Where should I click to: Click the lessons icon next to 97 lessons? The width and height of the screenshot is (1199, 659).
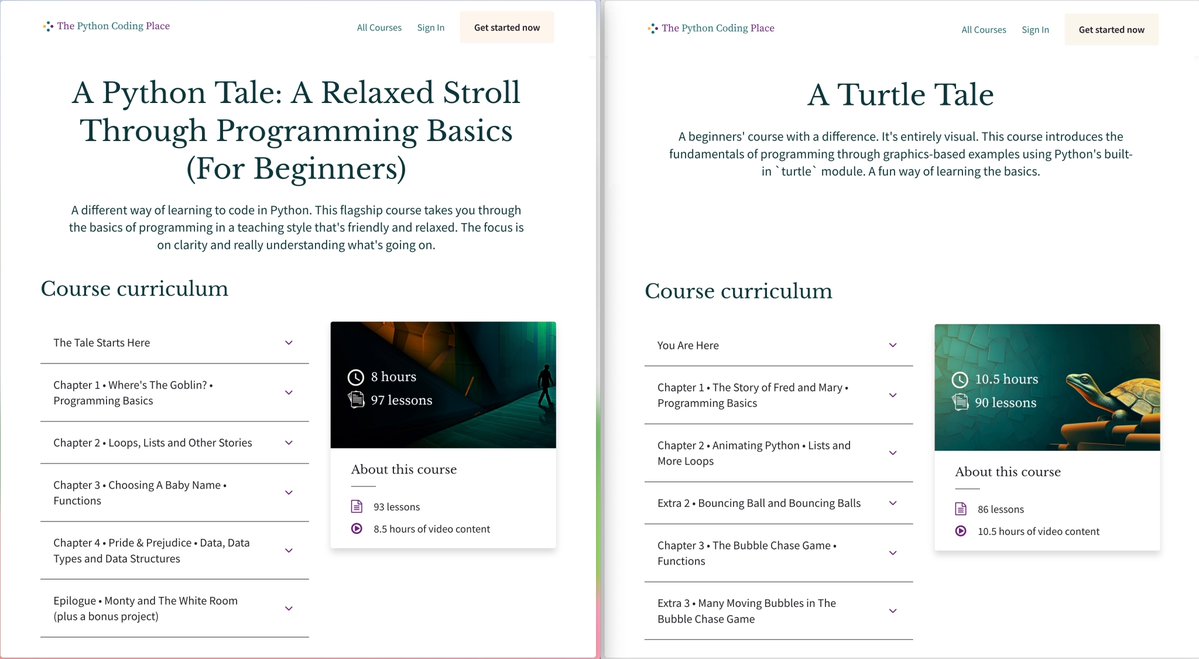[356, 400]
